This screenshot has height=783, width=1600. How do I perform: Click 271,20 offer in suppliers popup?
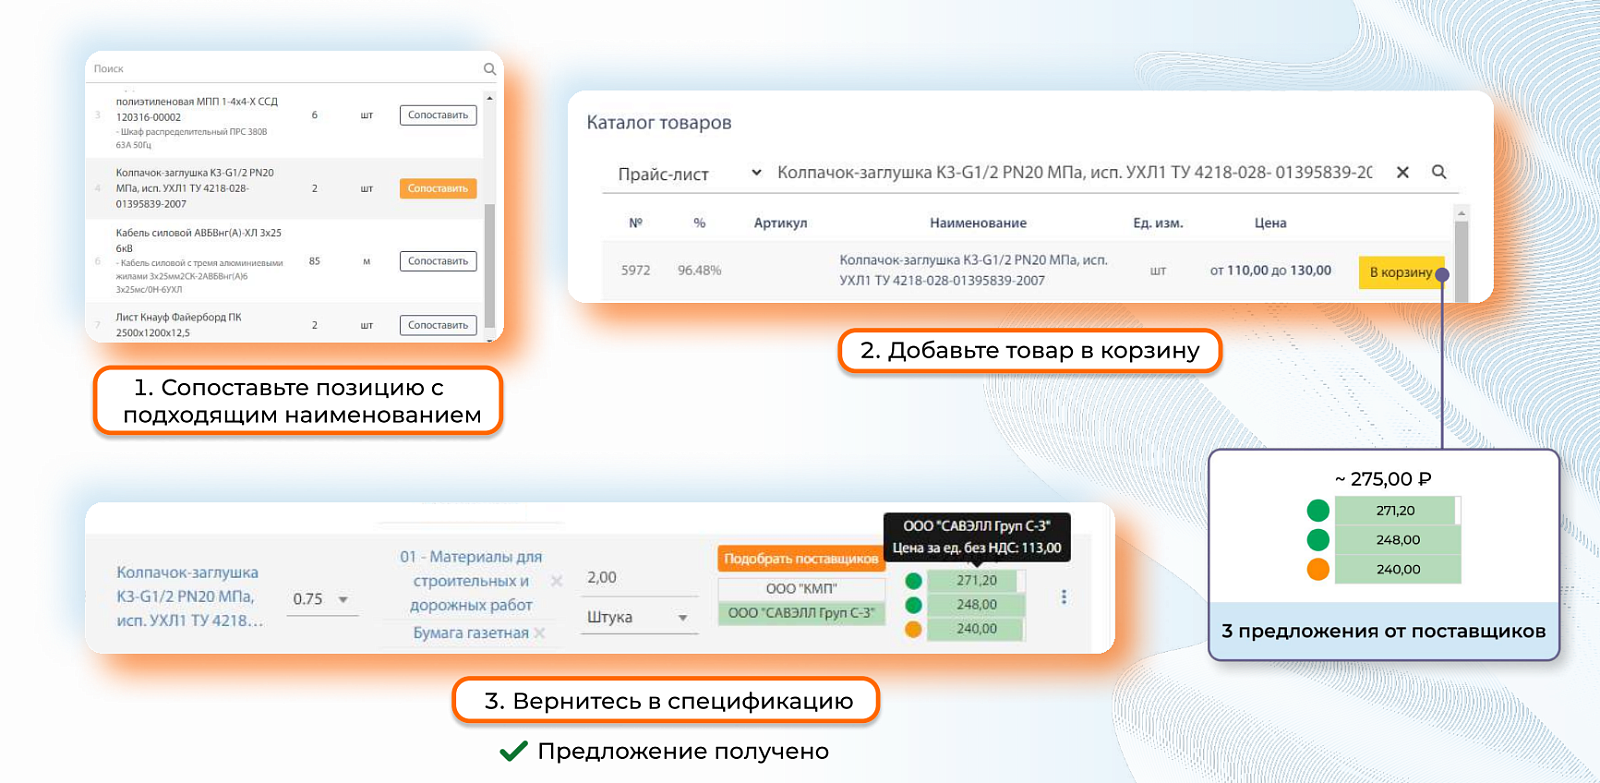point(1397,510)
